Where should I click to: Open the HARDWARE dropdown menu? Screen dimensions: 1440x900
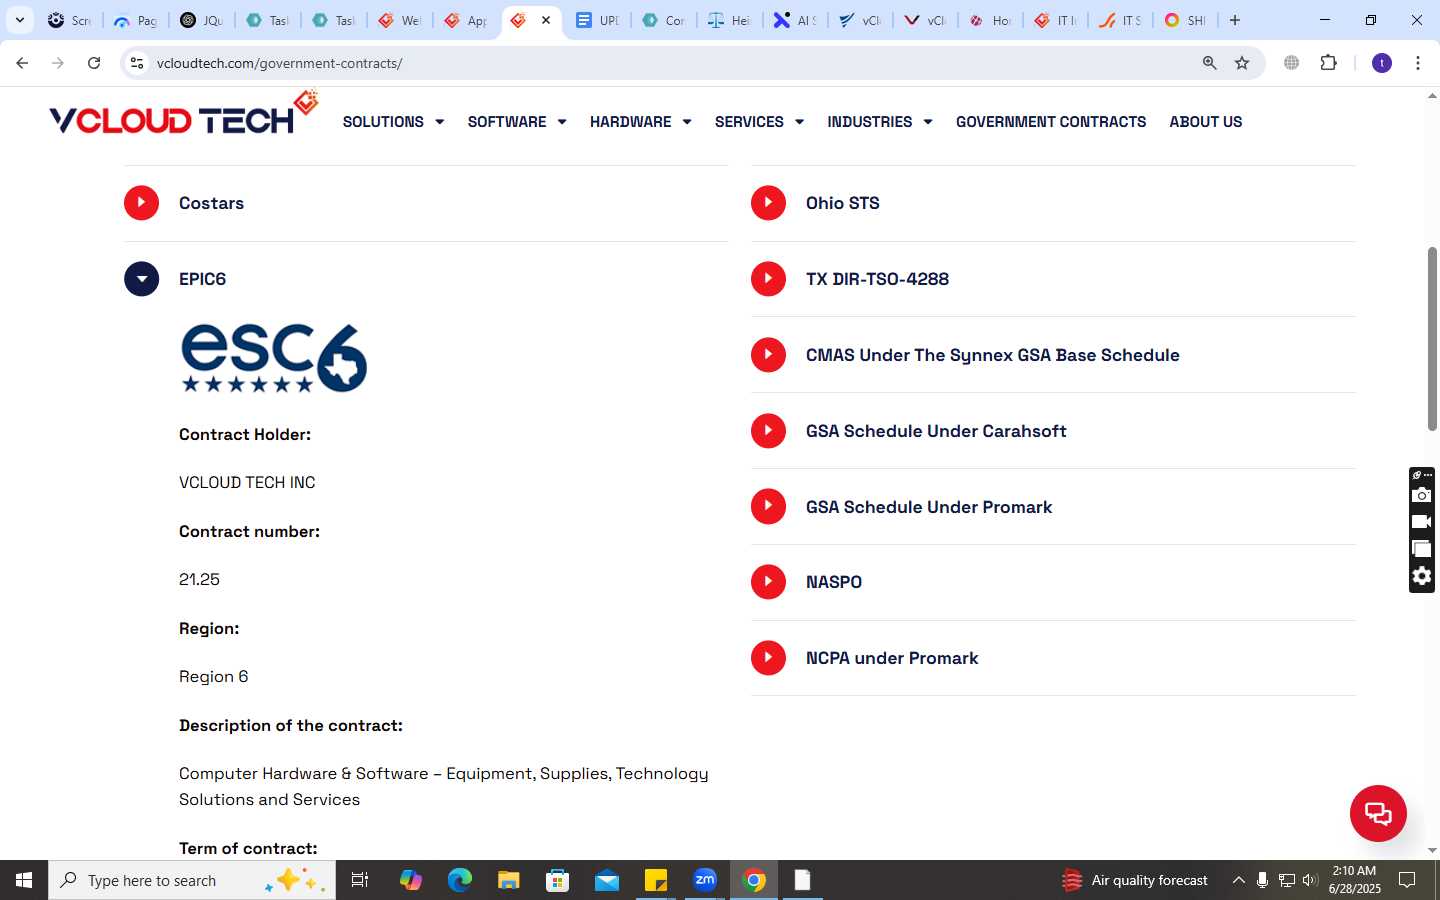[x=640, y=122]
